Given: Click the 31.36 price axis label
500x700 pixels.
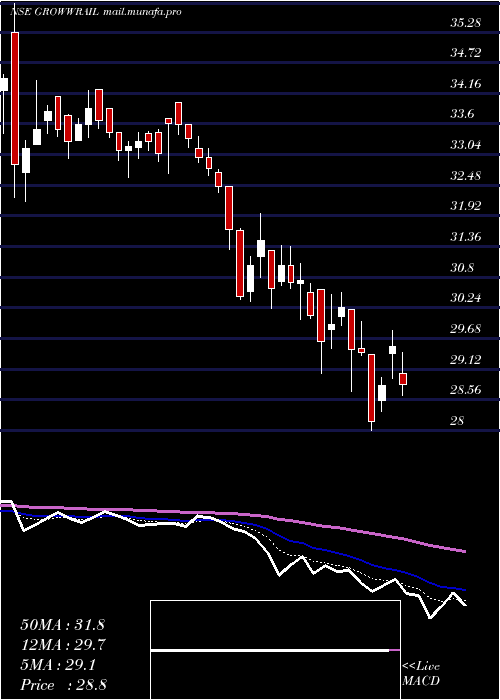Looking at the screenshot, I should click(466, 237).
